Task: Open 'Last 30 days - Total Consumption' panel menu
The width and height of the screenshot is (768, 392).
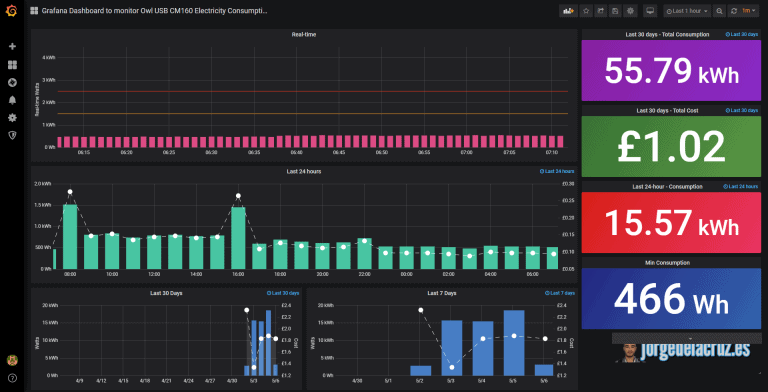Action: click(x=667, y=35)
